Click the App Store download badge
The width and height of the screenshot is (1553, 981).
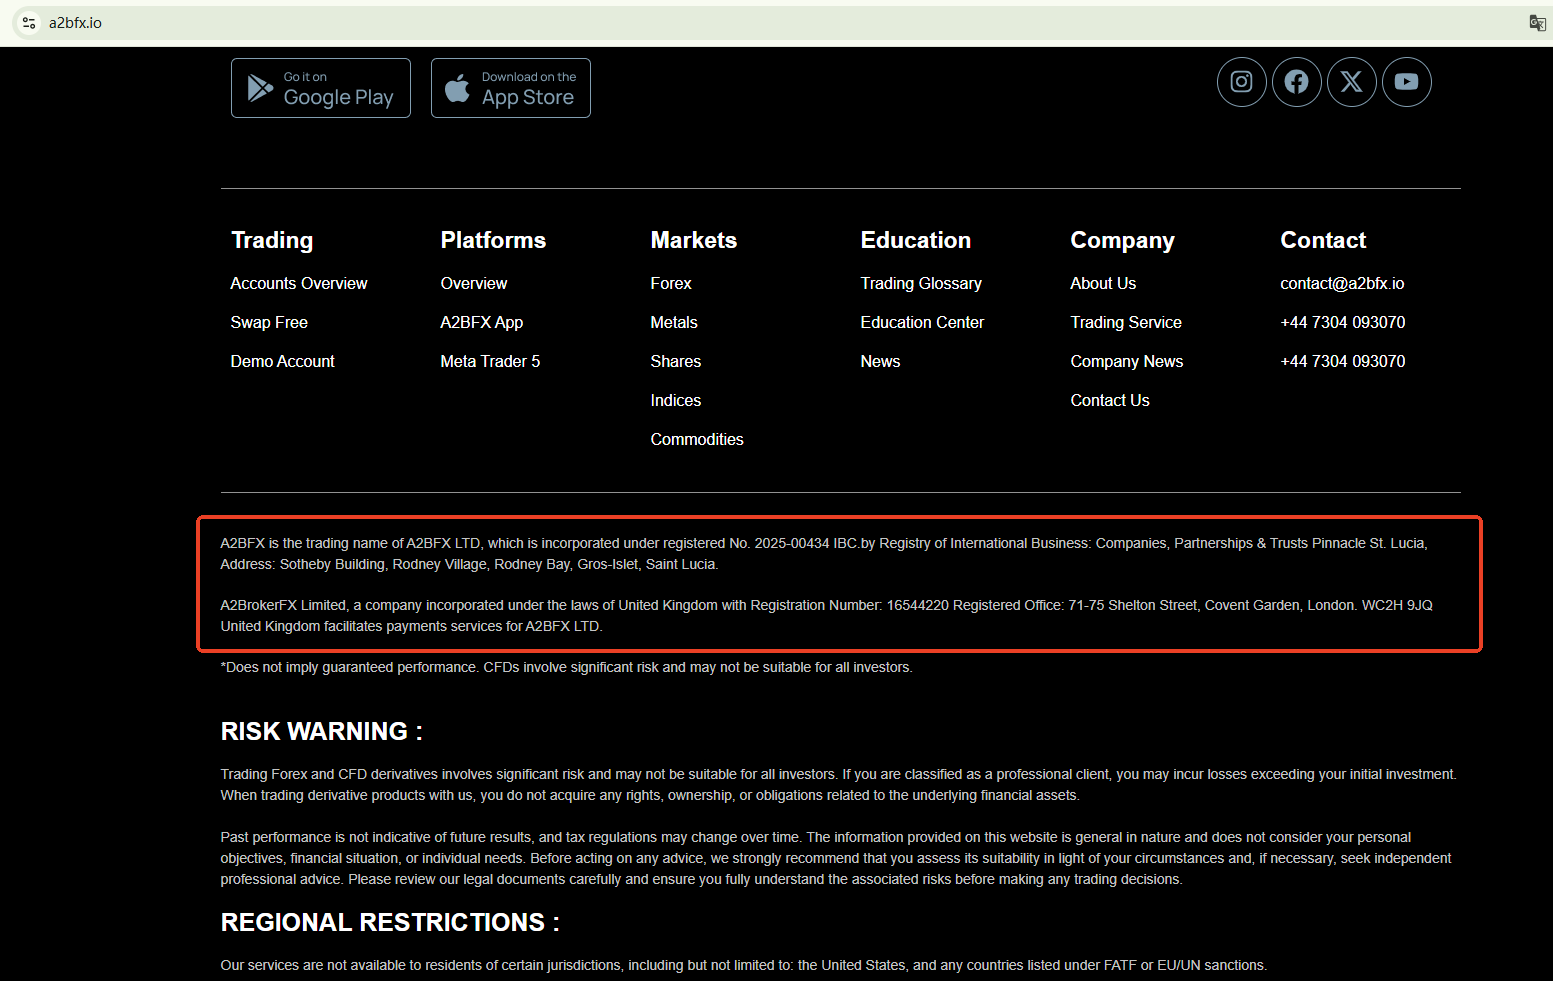511,88
